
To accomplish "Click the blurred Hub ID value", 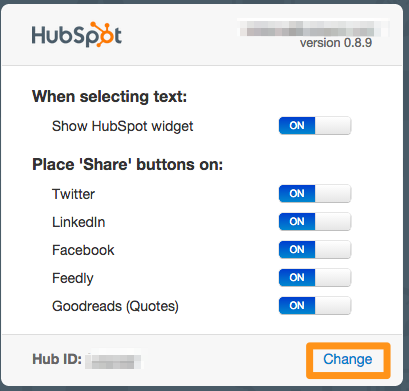I will pos(113,360).
